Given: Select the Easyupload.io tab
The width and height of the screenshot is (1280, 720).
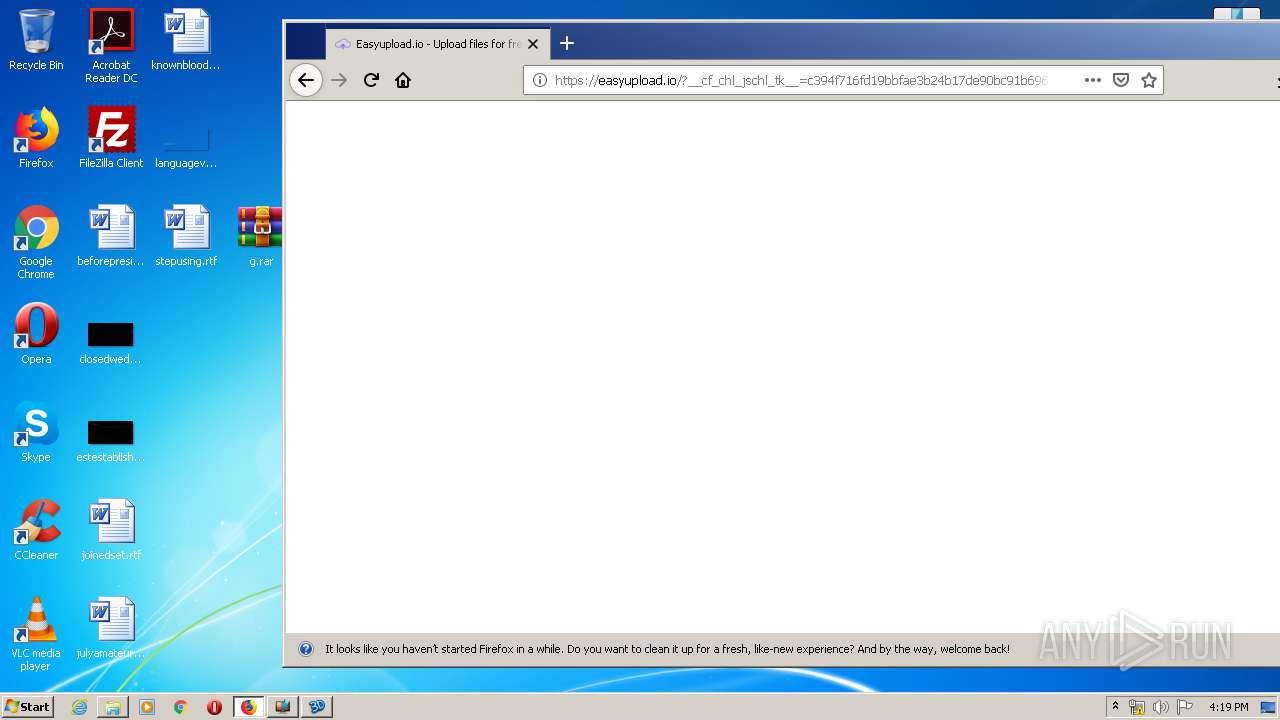Looking at the screenshot, I should click(438, 44).
